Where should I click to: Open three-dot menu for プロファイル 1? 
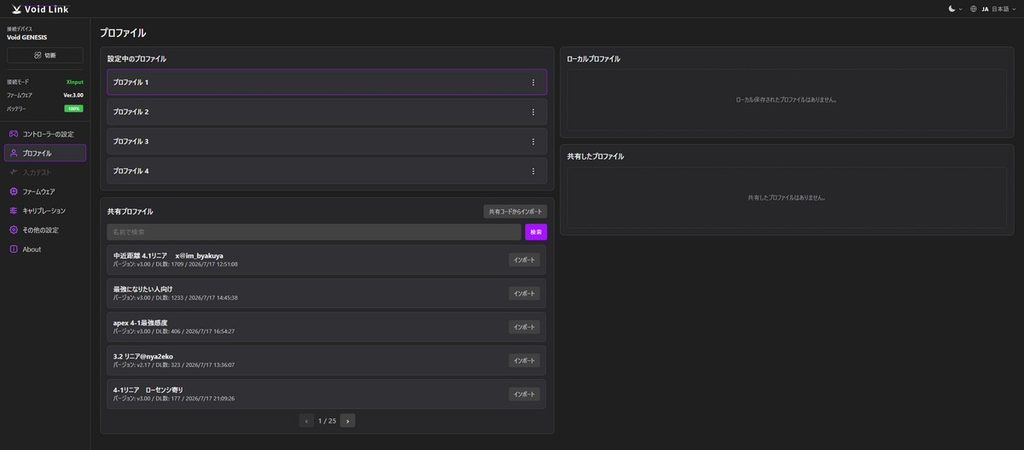point(533,82)
